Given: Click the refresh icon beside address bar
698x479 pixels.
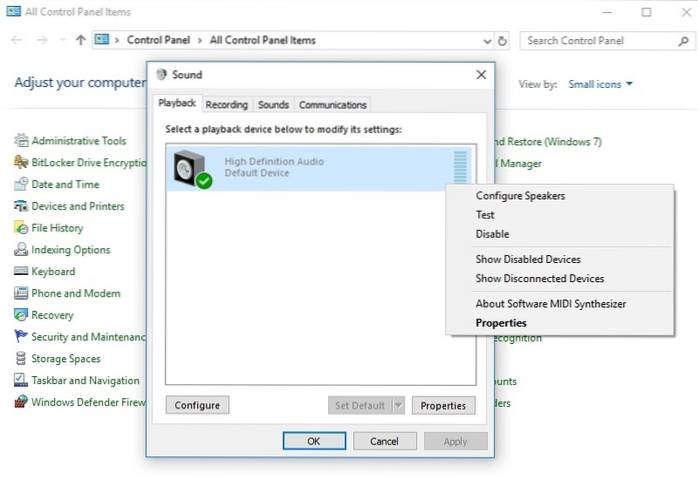Looking at the screenshot, I should pyautogui.click(x=502, y=41).
